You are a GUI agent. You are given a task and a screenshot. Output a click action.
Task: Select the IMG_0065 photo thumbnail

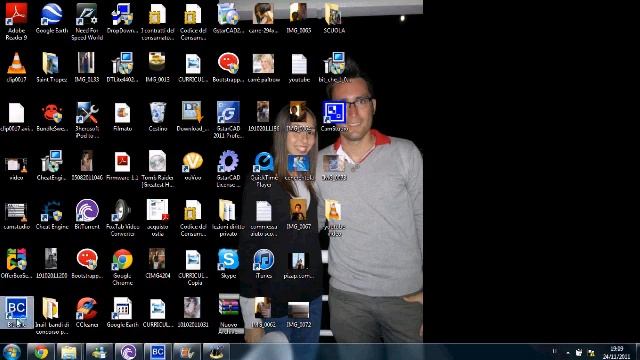coord(299,18)
